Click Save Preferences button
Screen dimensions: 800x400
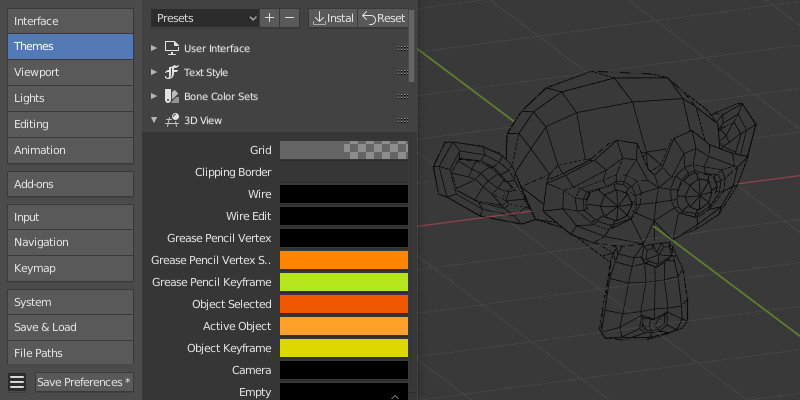pos(84,382)
